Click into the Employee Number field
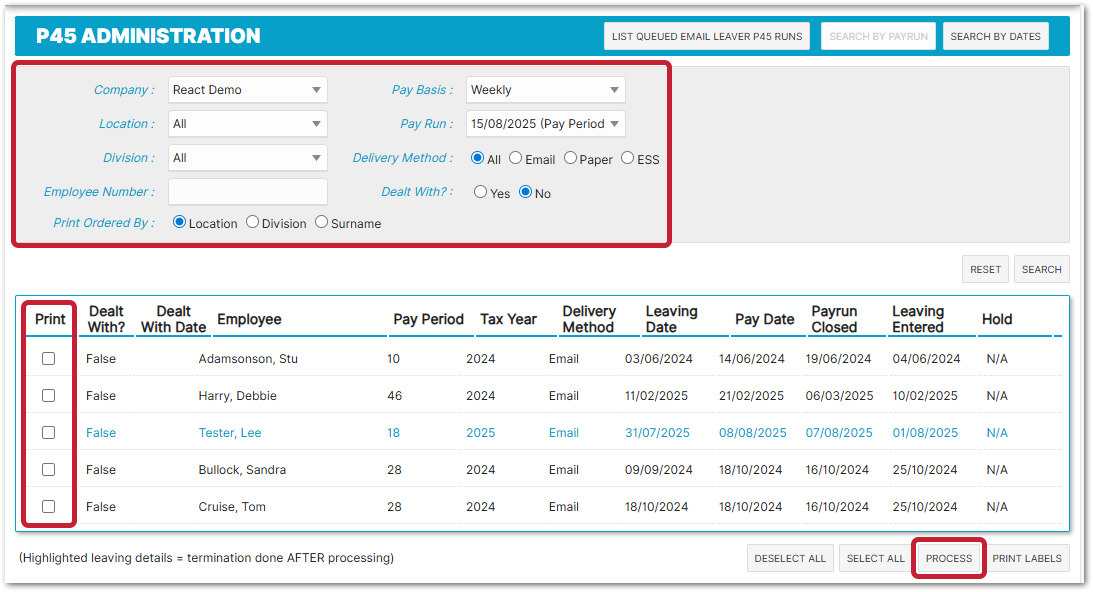Screen dimensions: 1093x592 tap(247, 192)
